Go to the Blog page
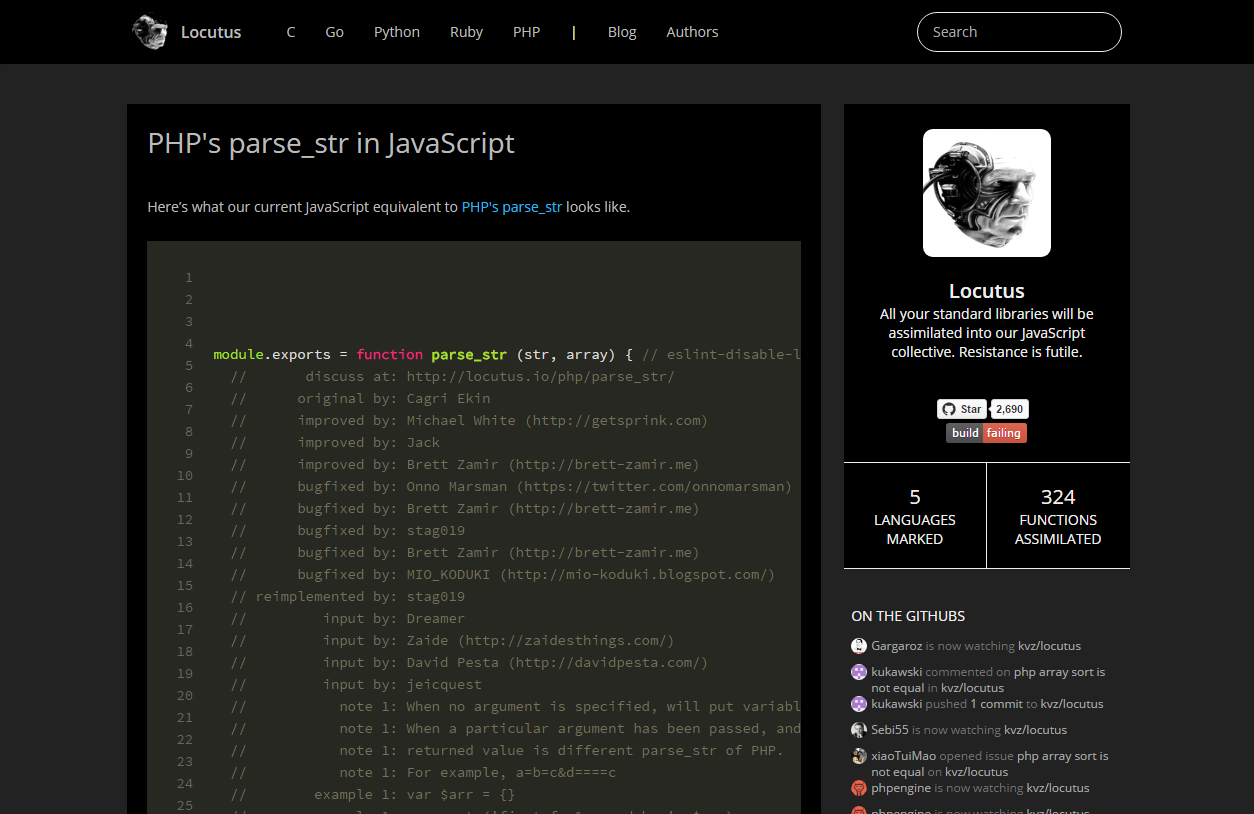The width and height of the screenshot is (1254, 814). [x=622, y=32]
